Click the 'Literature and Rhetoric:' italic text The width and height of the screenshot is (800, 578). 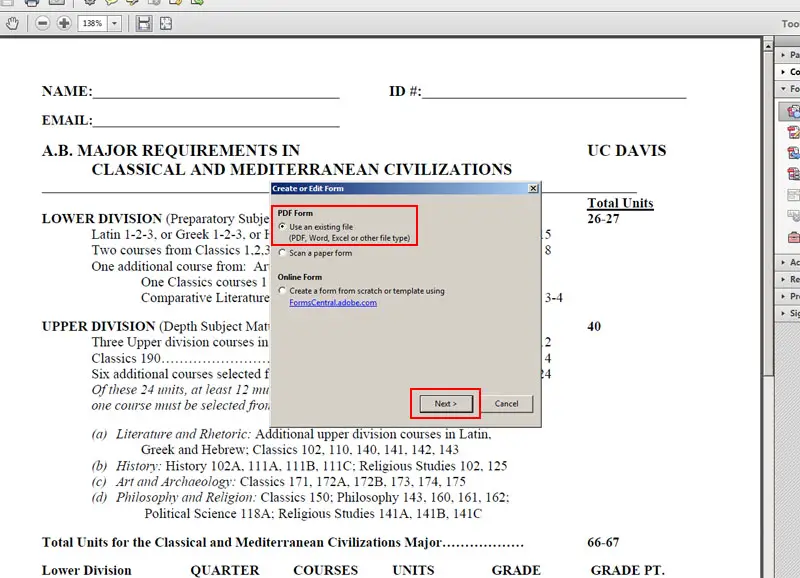click(x=184, y=434)
